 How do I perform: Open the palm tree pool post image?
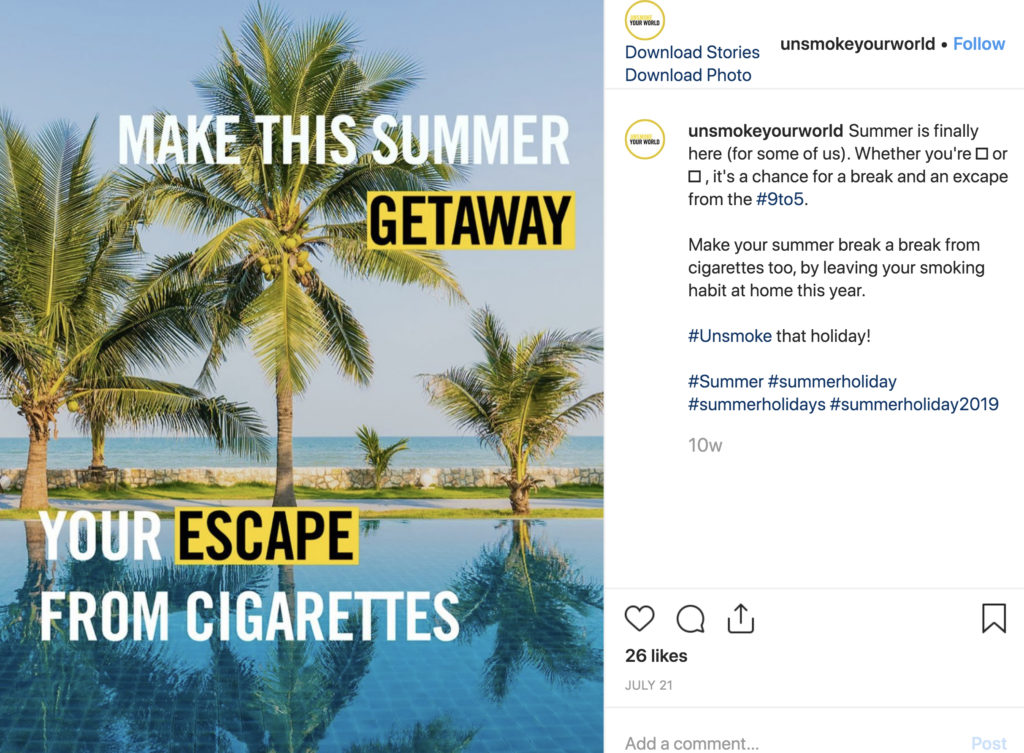302,376
